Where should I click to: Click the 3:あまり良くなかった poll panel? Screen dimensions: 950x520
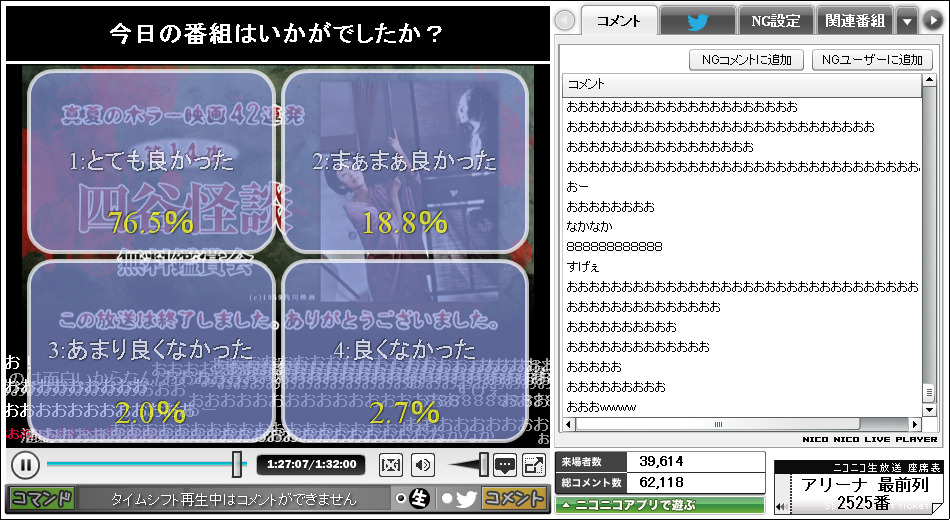151,351
